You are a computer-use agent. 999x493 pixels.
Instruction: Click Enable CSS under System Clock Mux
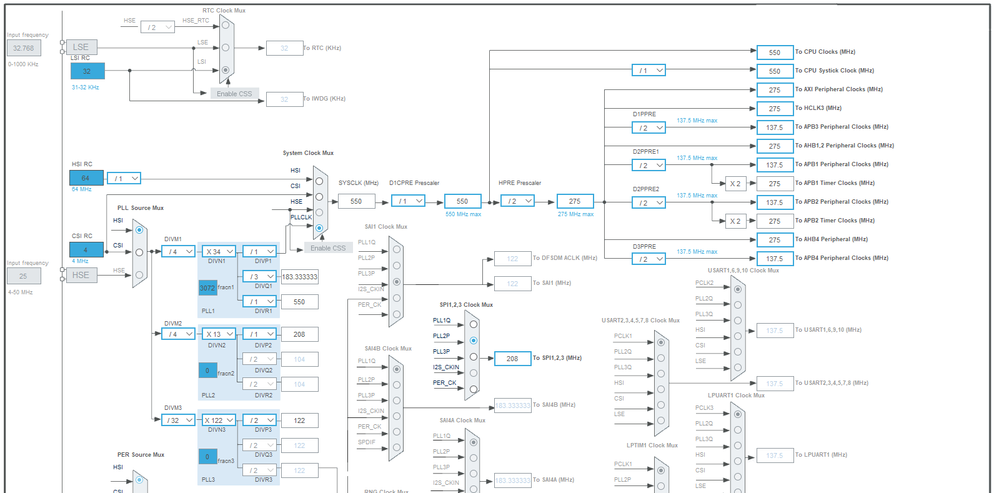pyautogui.click(x=328, y=247)
